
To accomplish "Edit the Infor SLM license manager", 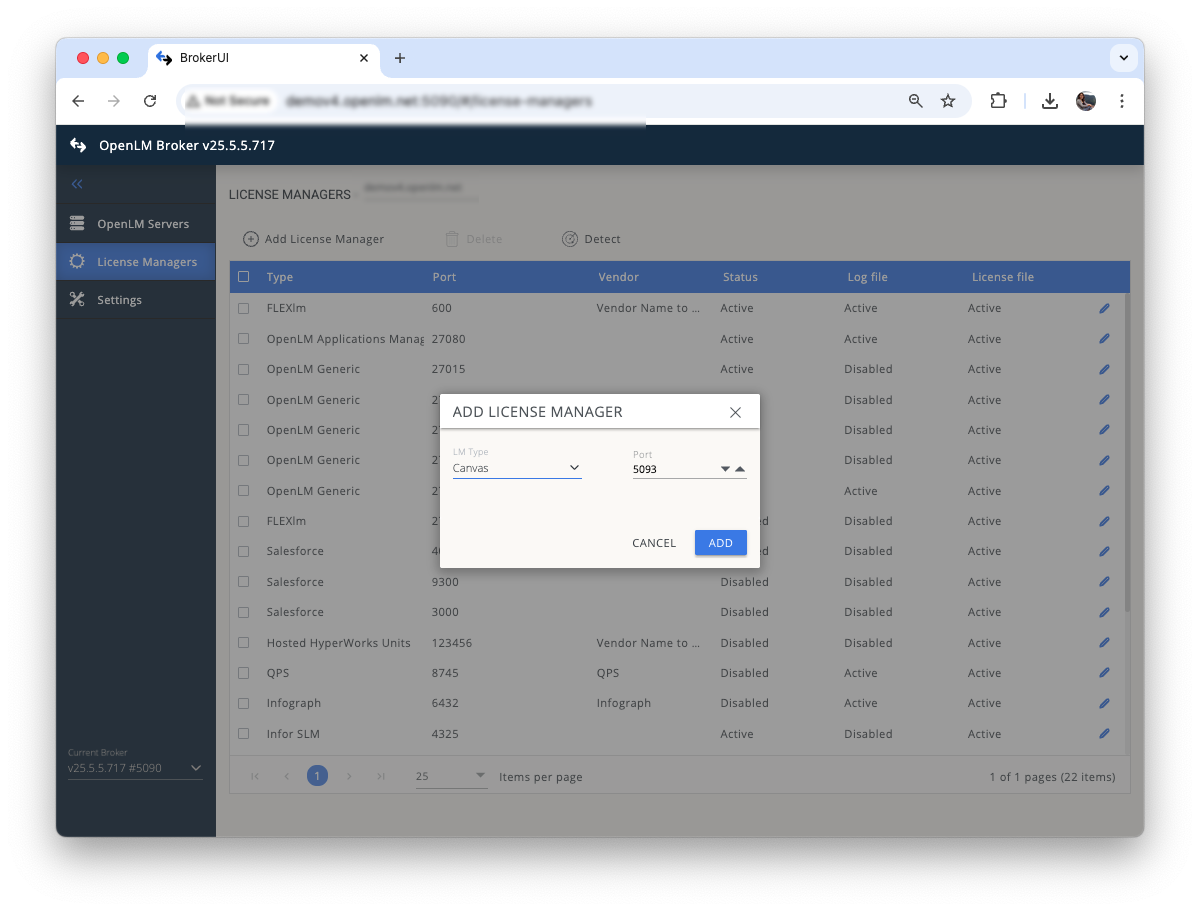I will point(1103,733).
